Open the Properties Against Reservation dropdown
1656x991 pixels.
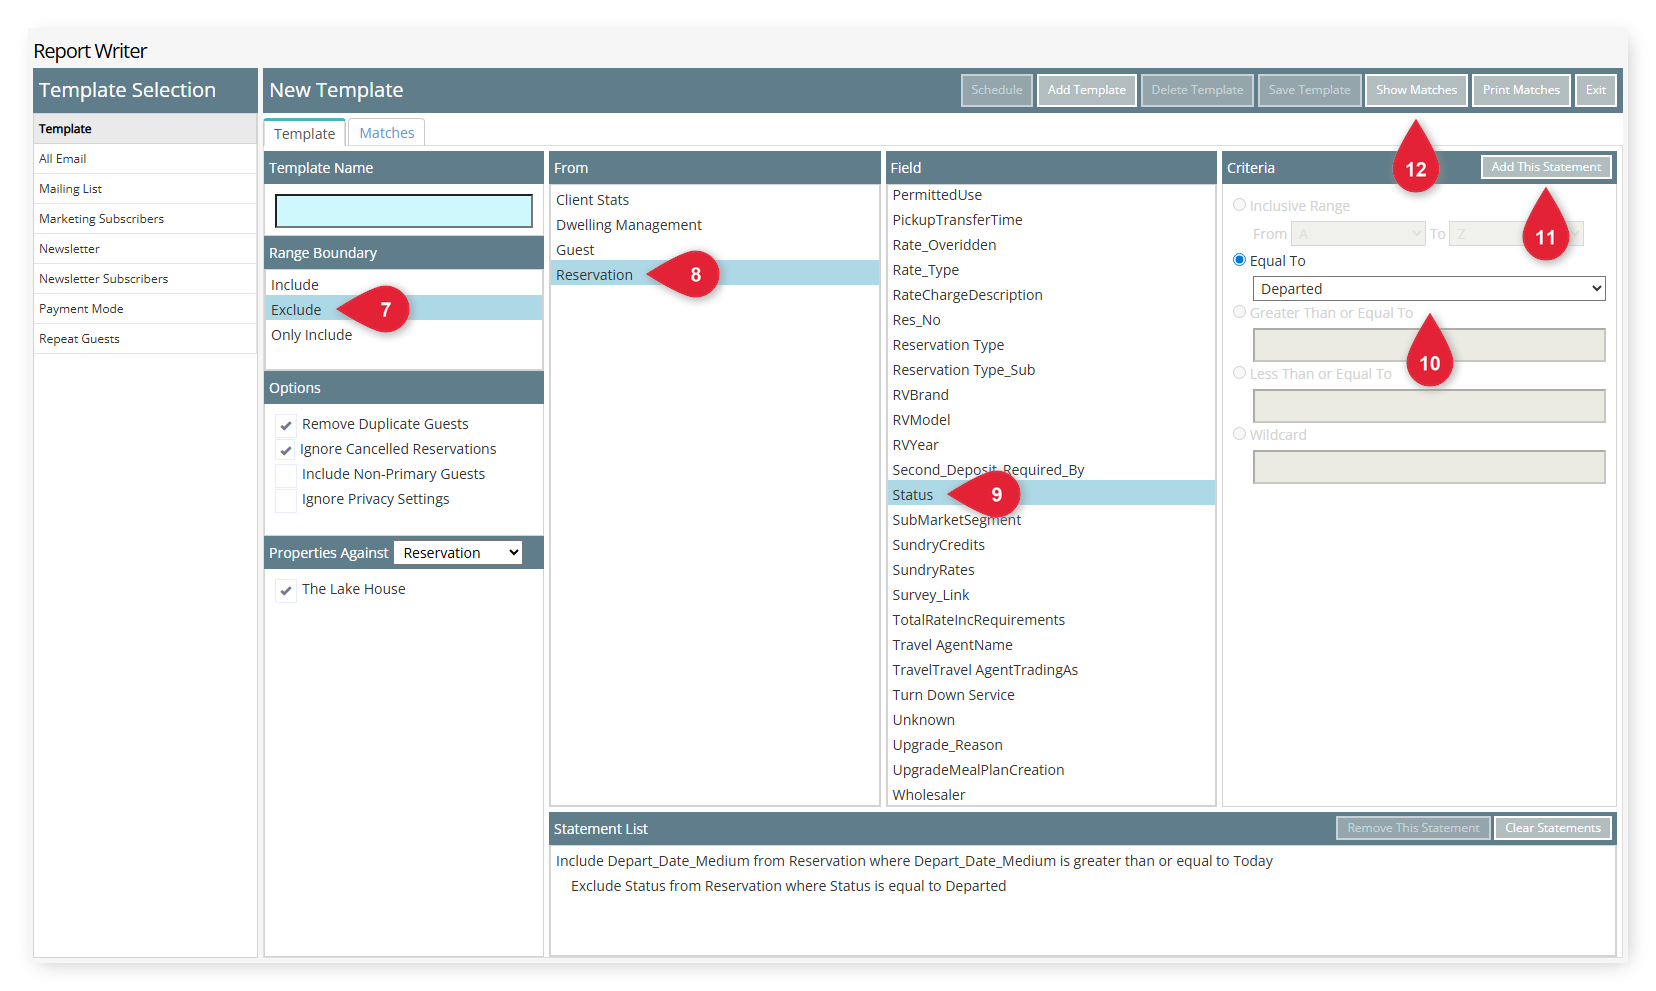tap(458, 553)
